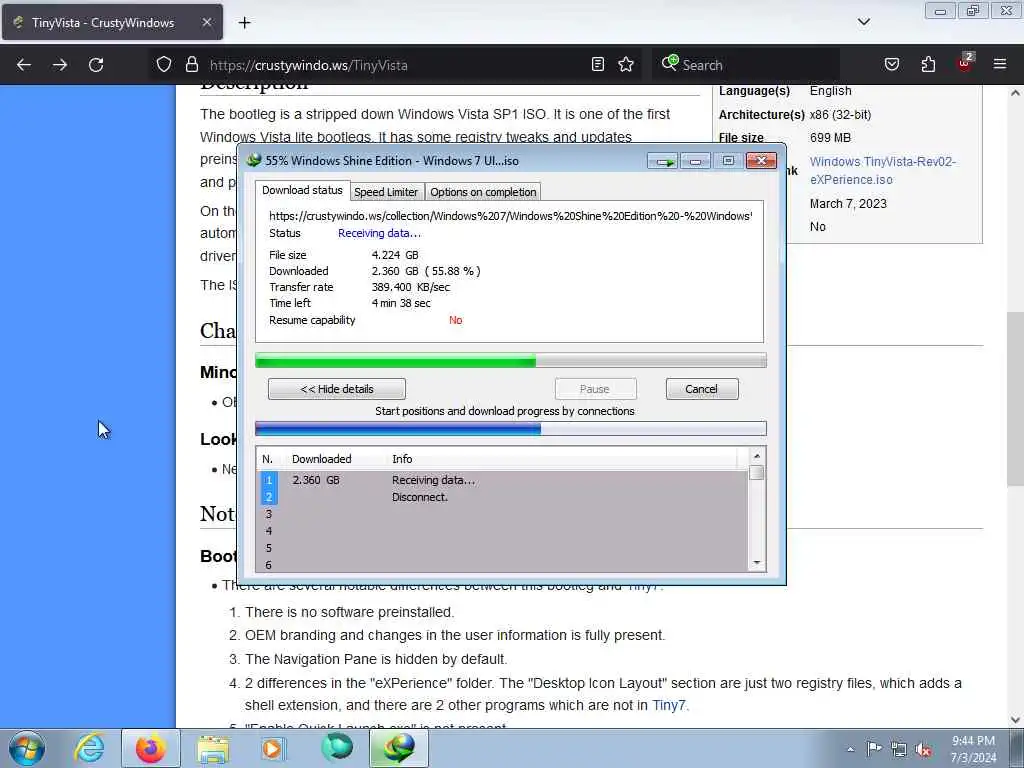Click the webpage vertical scrollbar thumb
This screenshot has width=1024, height=768.
[x=1015, y=398]
